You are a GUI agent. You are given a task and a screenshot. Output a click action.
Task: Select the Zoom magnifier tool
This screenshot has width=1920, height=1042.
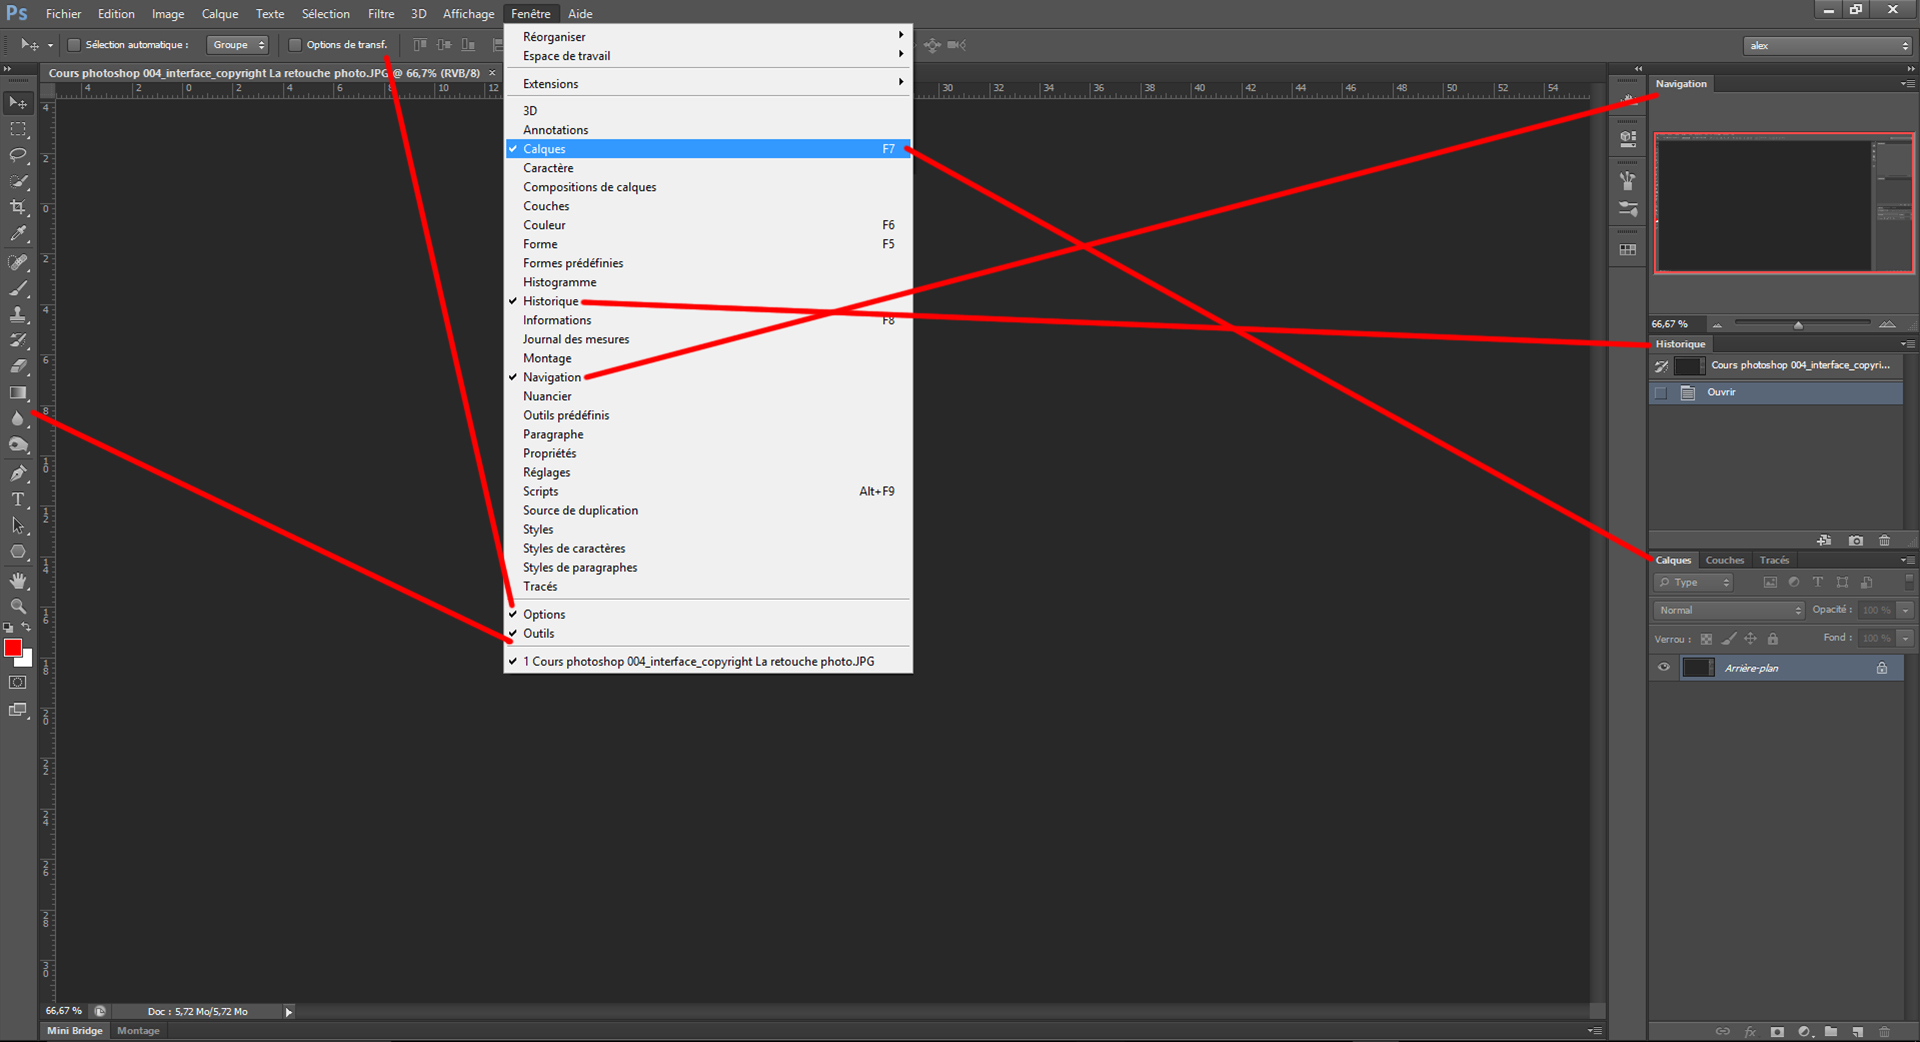[x=18, y=607]
